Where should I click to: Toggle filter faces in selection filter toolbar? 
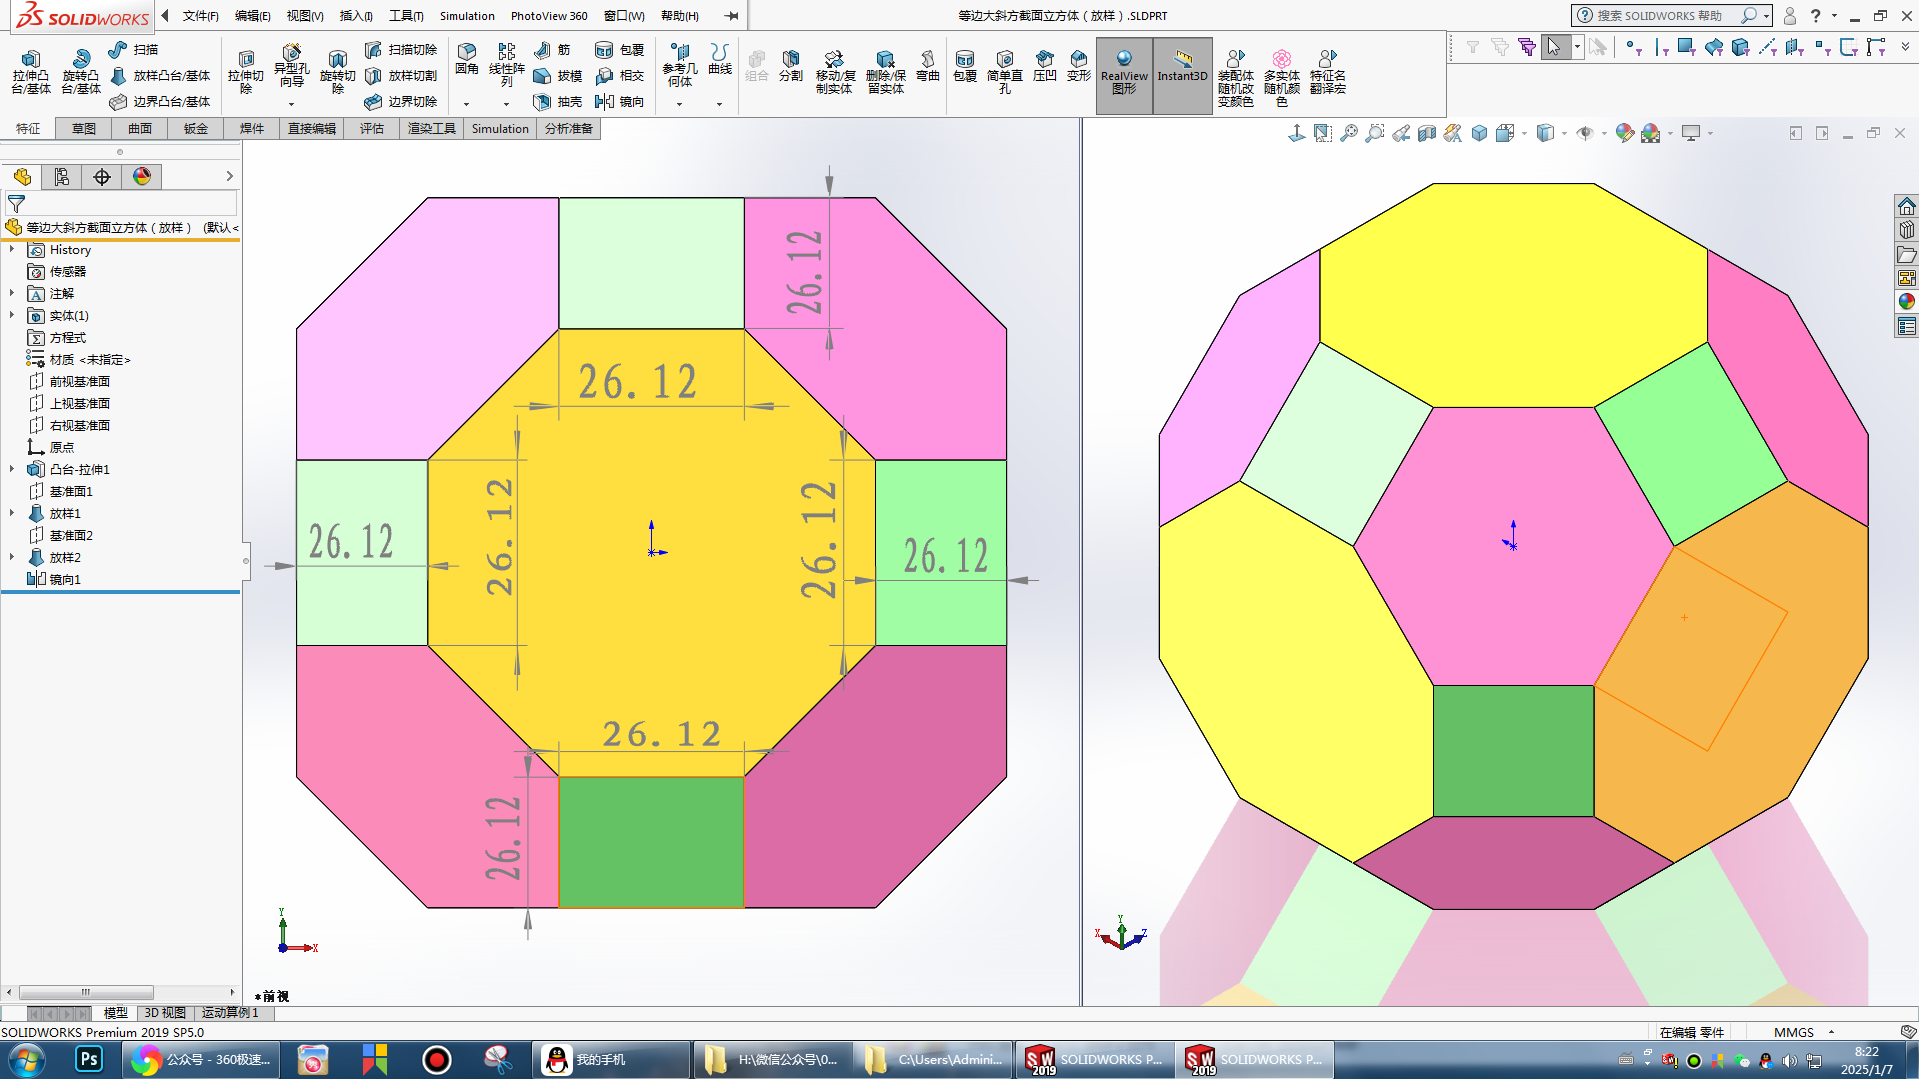(x=1687, y=47)
